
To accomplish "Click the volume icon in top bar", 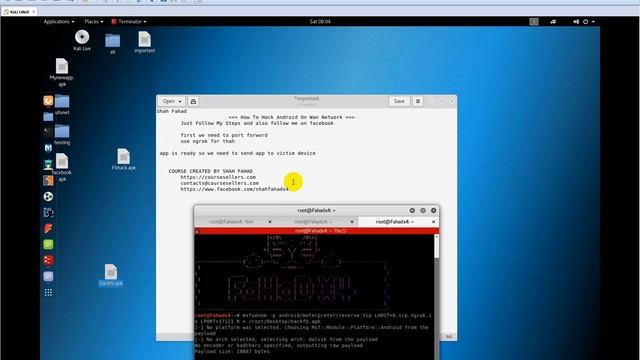I will [576, 22].
